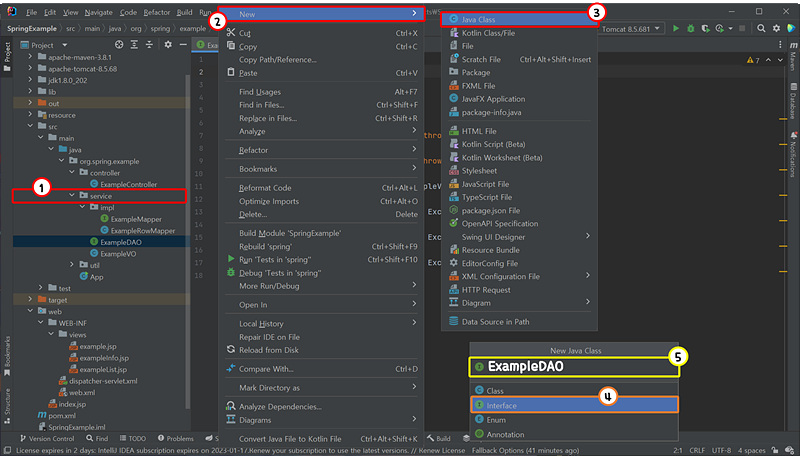The width and height of the screenshot is (800, 456).
Task: Open the Database tool window strip
Action: (793, 101)
